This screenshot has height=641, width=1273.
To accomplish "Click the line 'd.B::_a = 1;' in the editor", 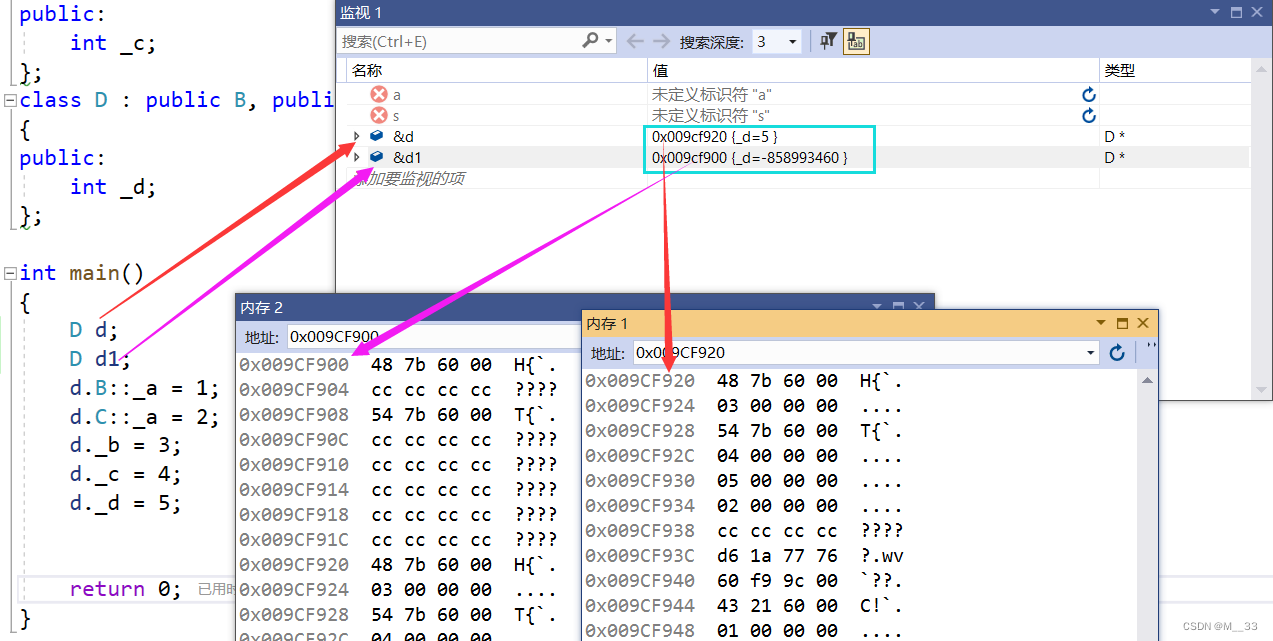I will coord(144,388).
